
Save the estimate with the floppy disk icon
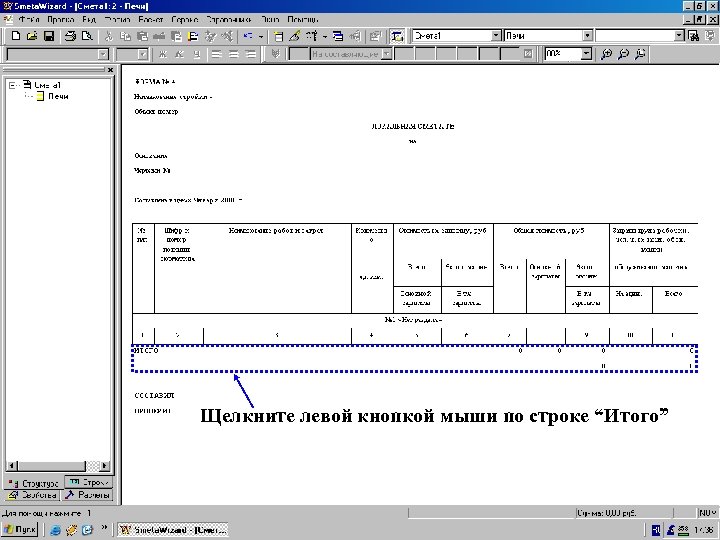[x=48, y=36]
